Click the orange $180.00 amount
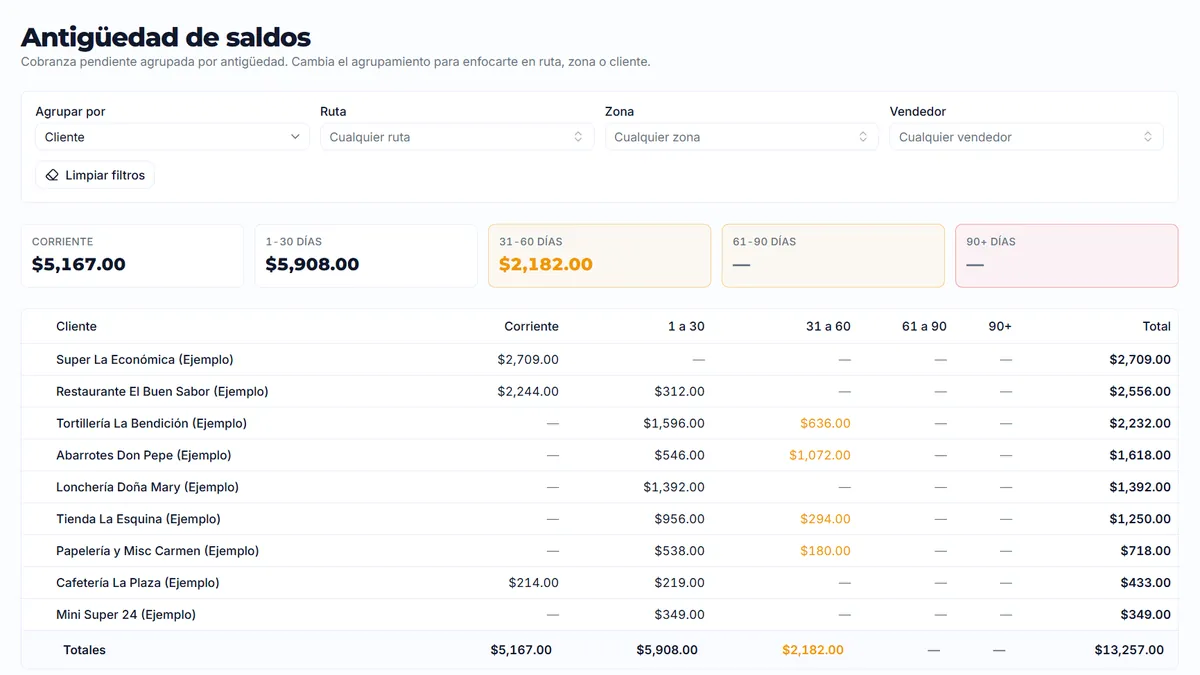This screenshot has width=1200, height=675. [825, 552]
